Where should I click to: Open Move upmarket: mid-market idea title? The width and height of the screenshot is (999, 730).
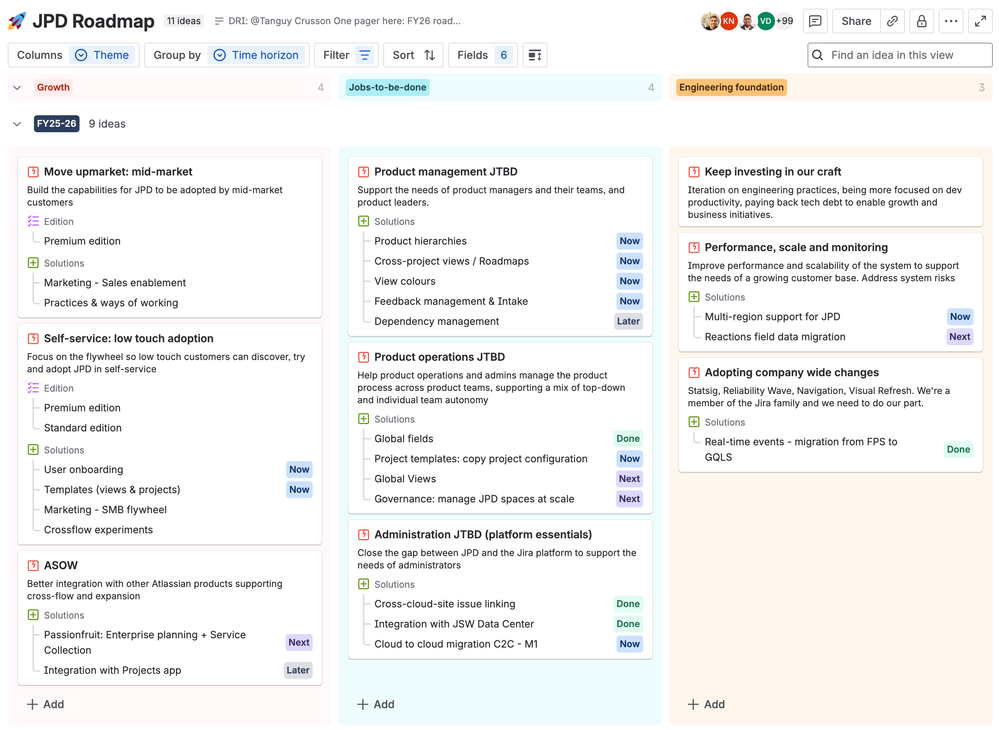pyautogui.click(x=118, y=172)
